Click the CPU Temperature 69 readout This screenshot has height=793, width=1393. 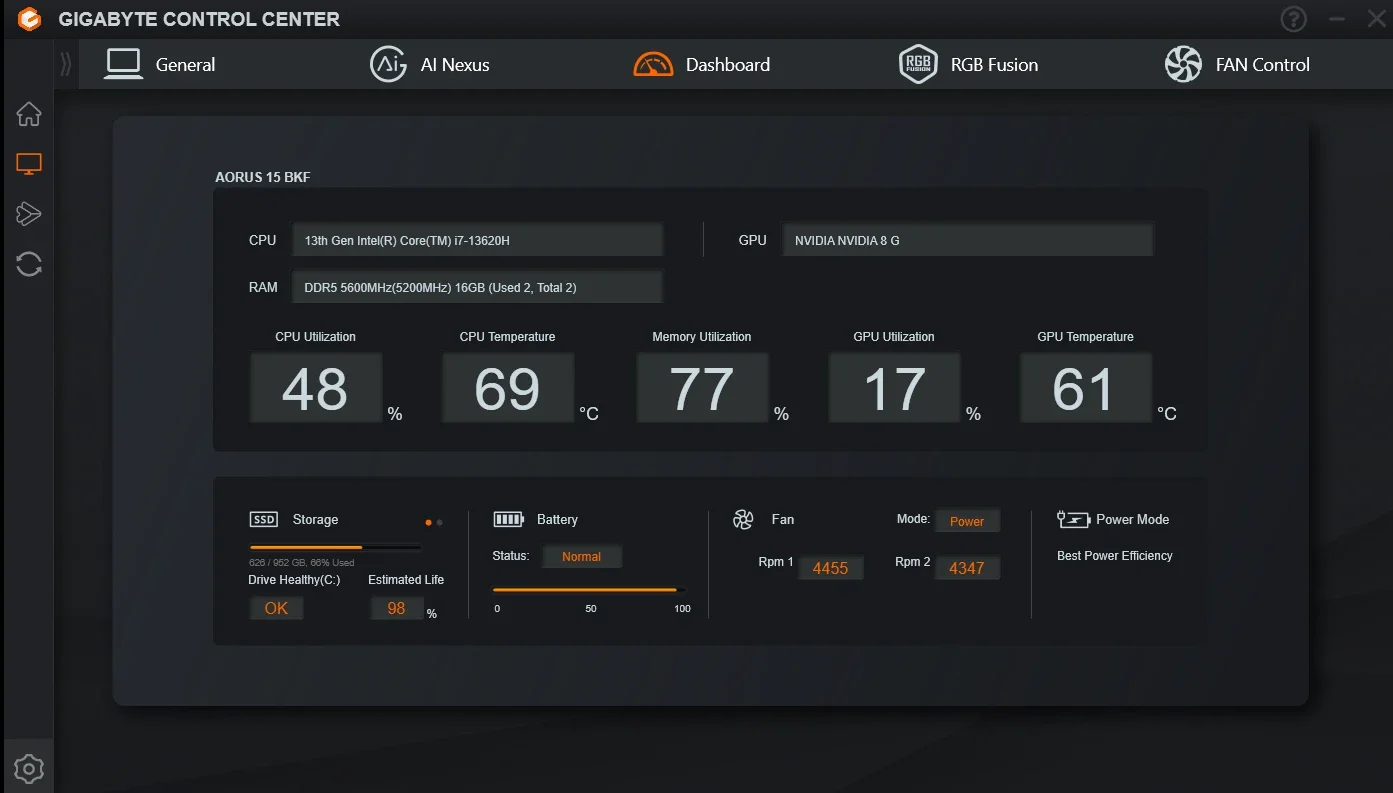click(508, 388)
